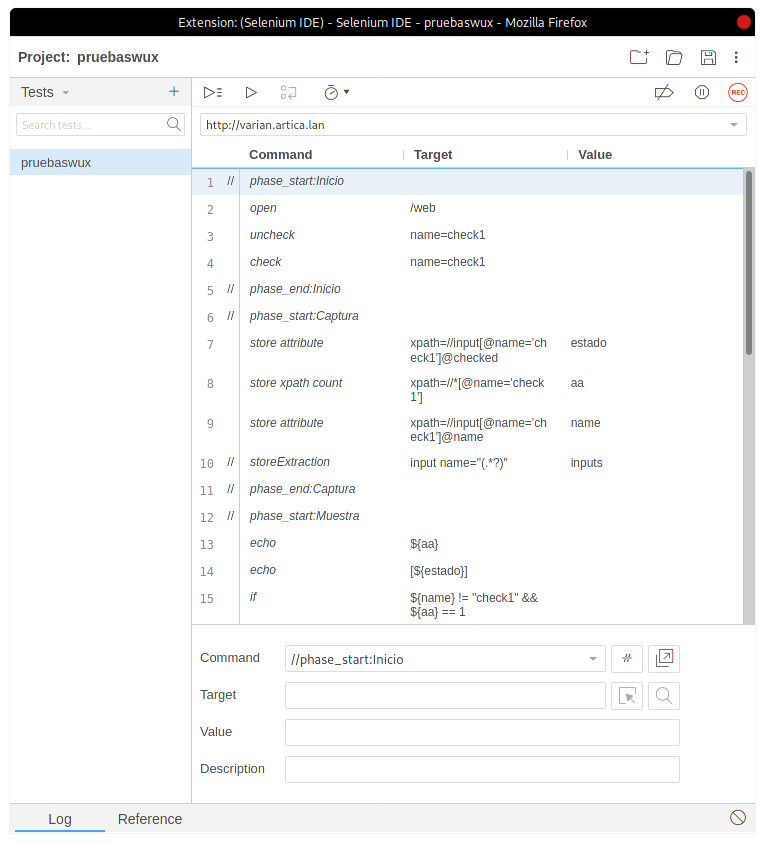Image resolution: width=765 pixels, height=843 pixels.
Task: Start recording with the REC button
Action: tap(738, 92)
